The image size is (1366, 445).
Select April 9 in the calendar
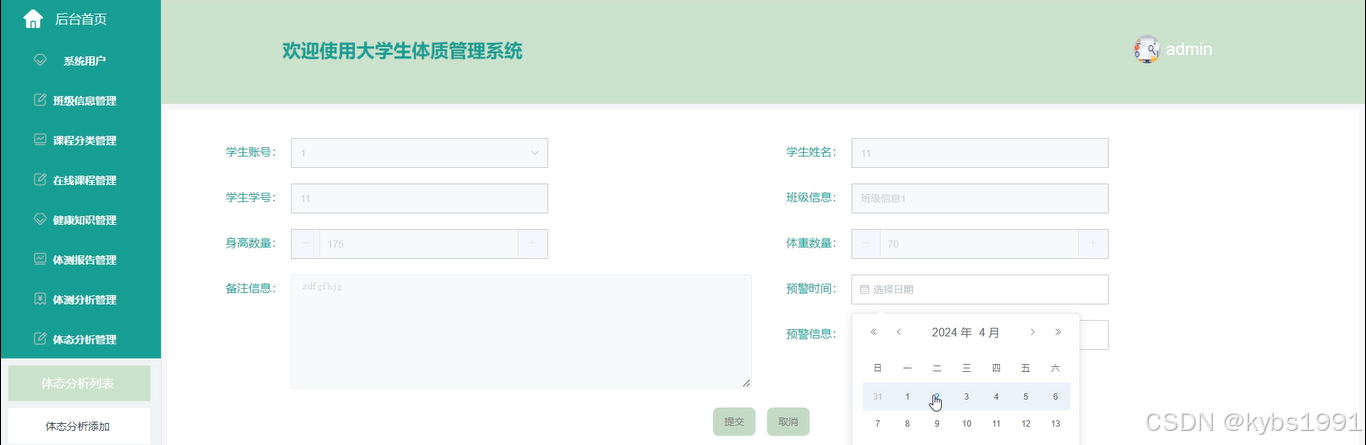937,424
